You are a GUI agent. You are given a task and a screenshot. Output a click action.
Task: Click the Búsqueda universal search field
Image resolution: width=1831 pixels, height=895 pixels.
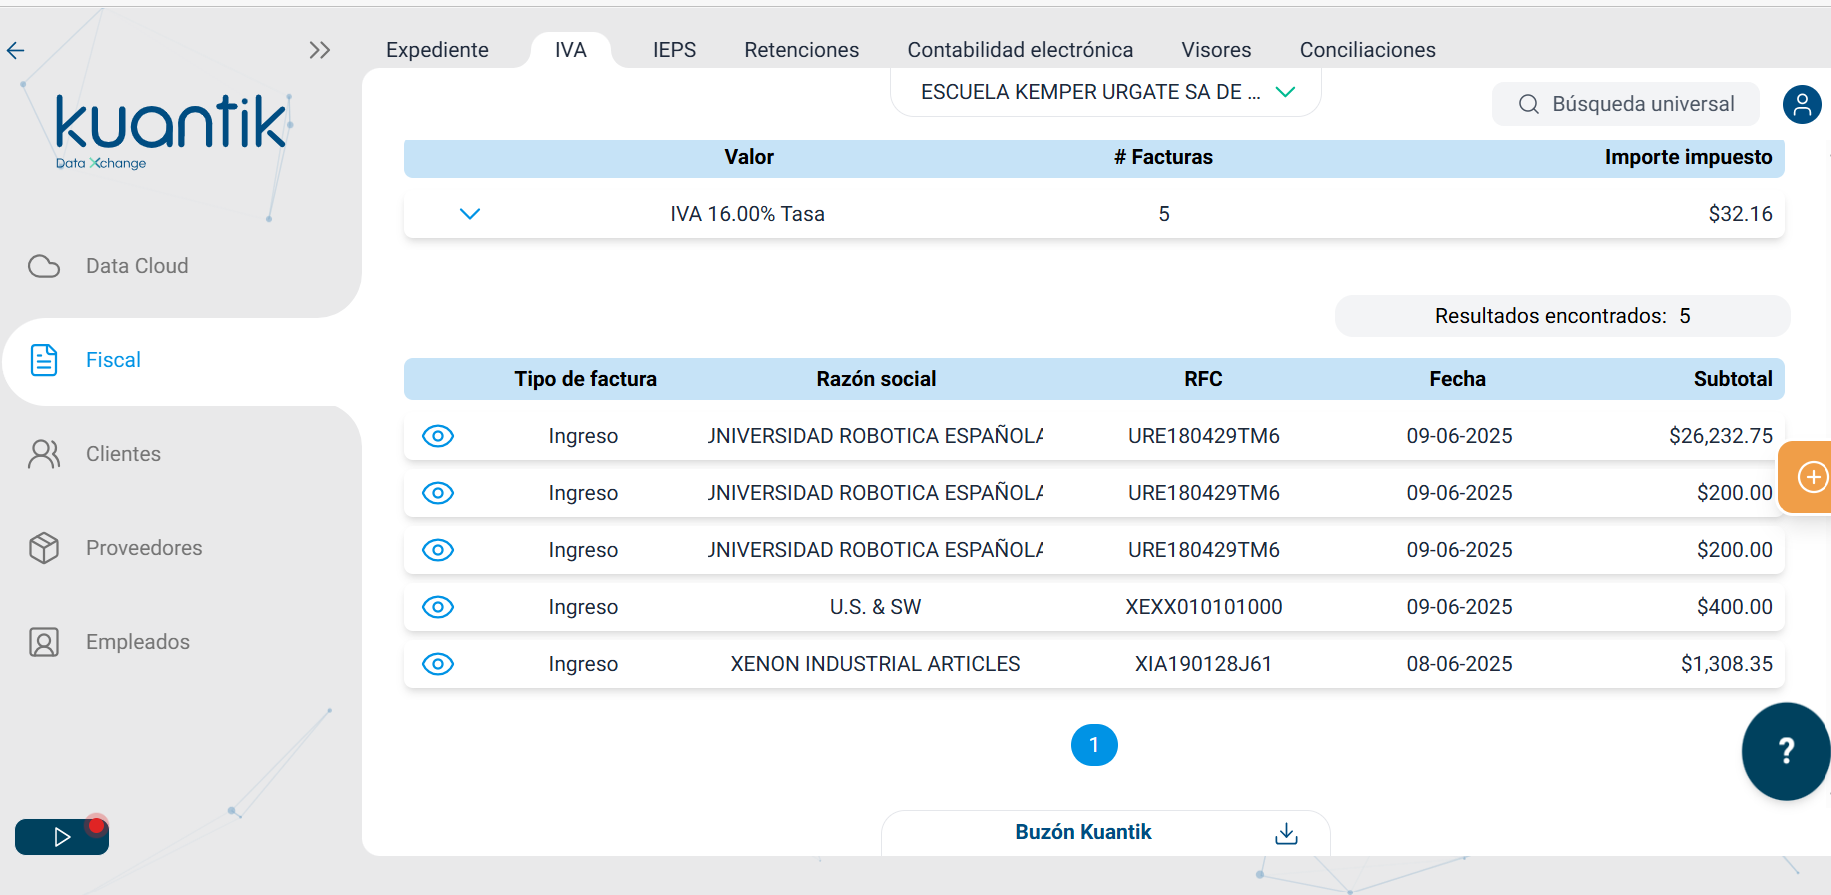coord(1626,104)
